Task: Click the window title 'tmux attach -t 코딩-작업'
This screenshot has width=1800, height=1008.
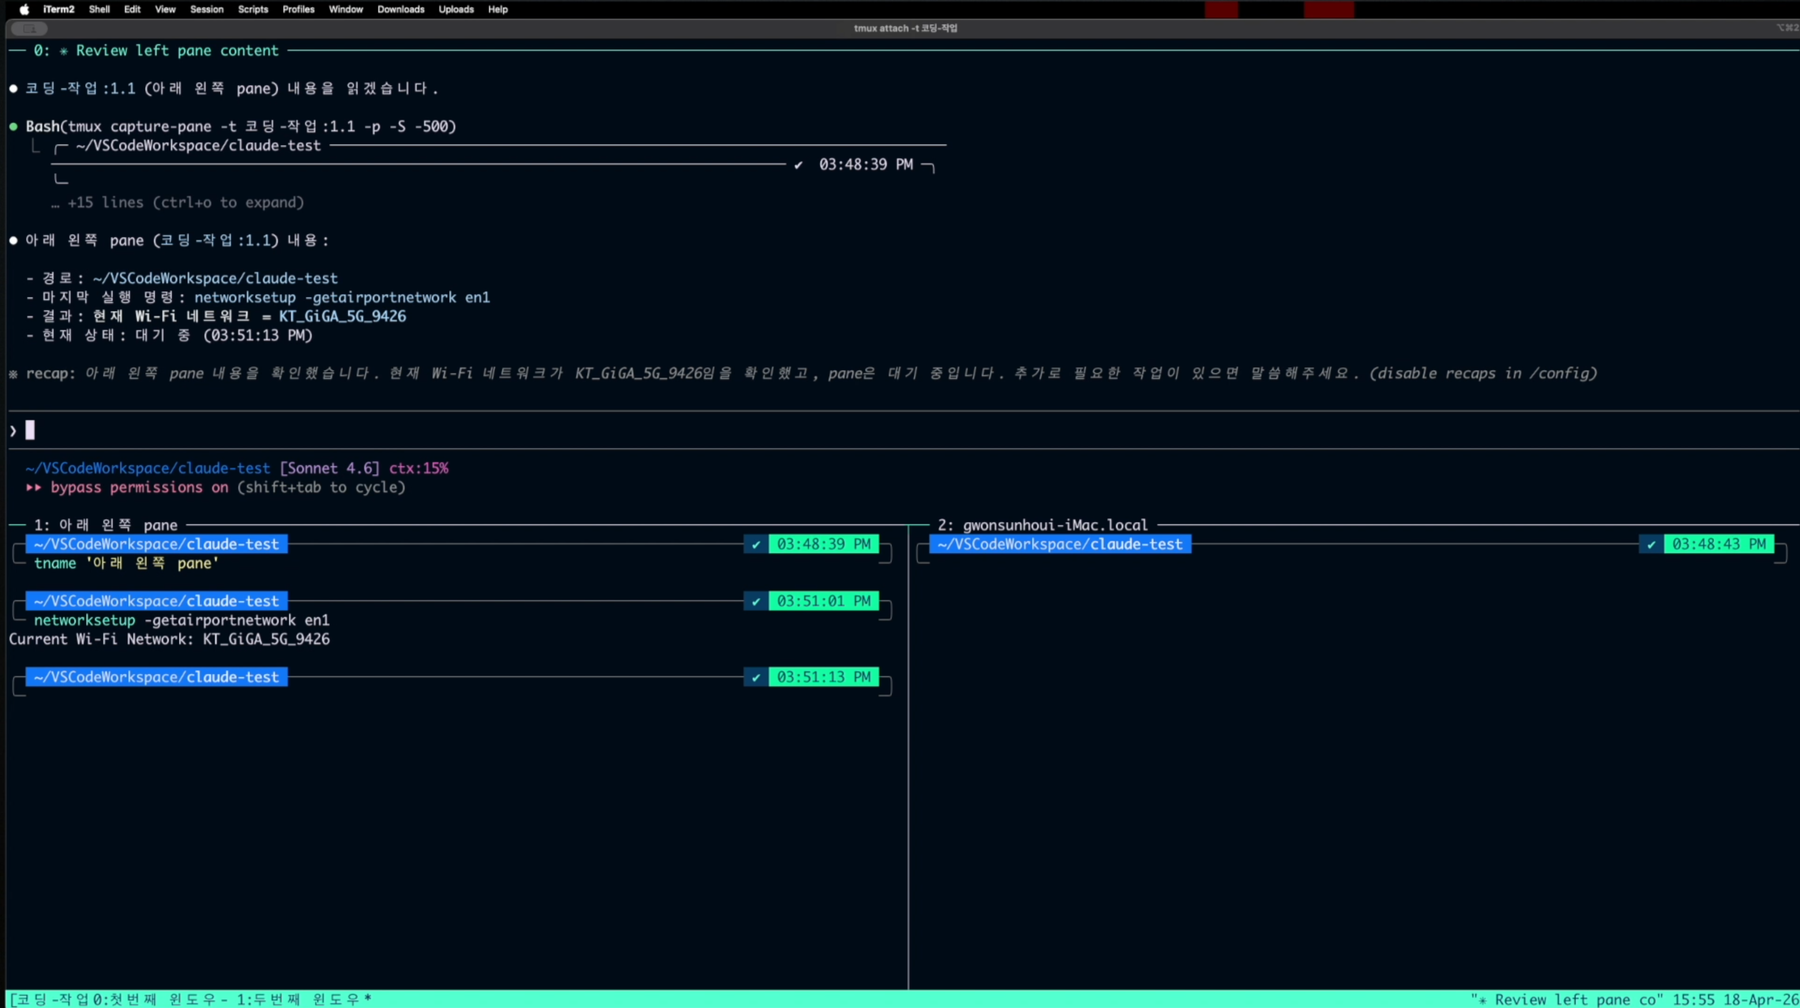Action: (x=905, y=28)
